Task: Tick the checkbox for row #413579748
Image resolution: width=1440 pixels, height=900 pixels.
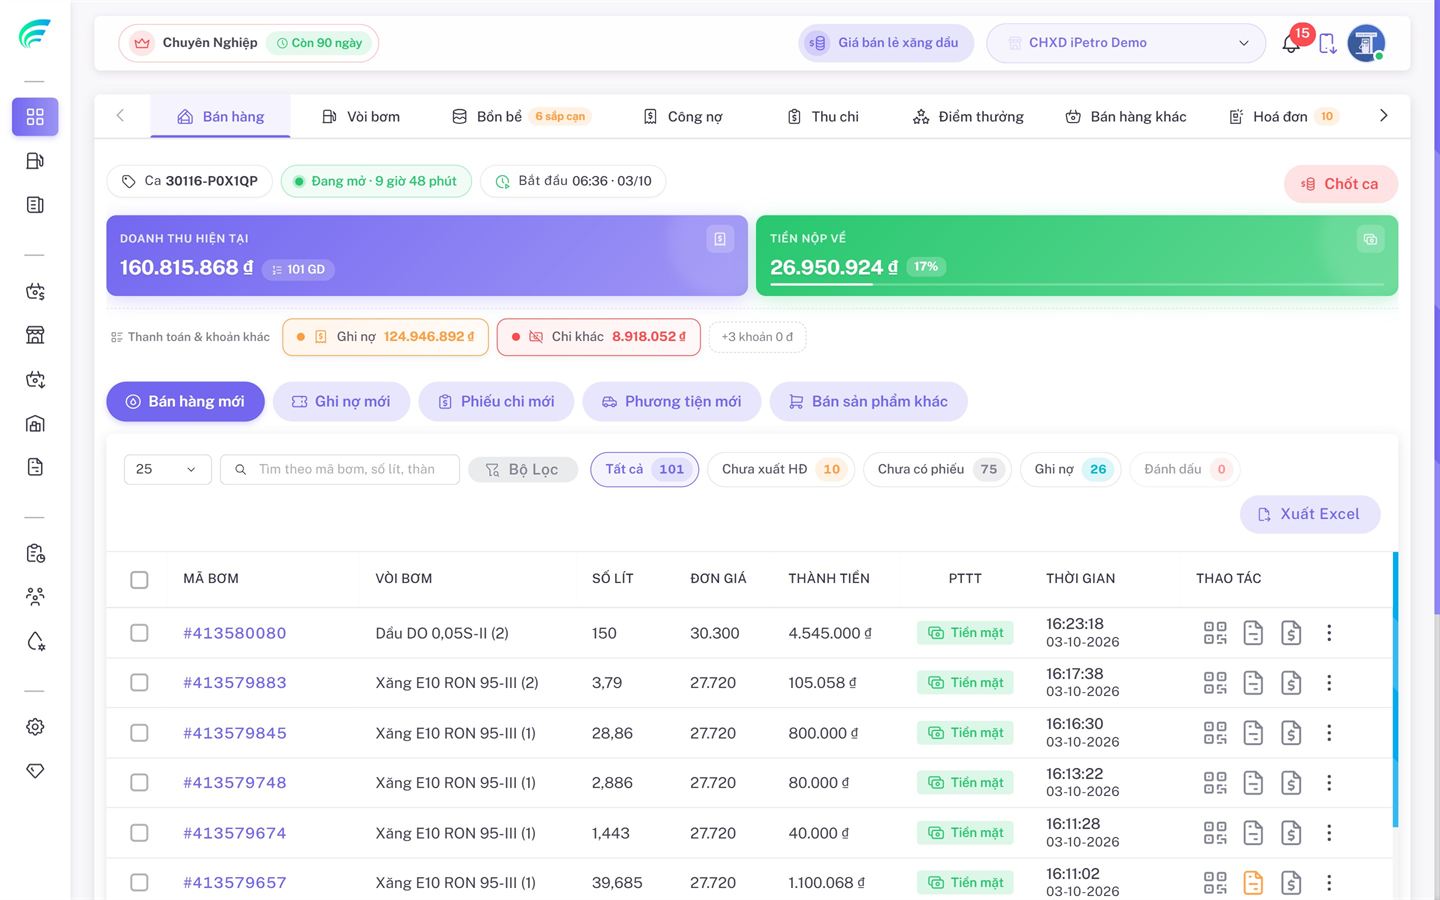Action: point(139,783)
